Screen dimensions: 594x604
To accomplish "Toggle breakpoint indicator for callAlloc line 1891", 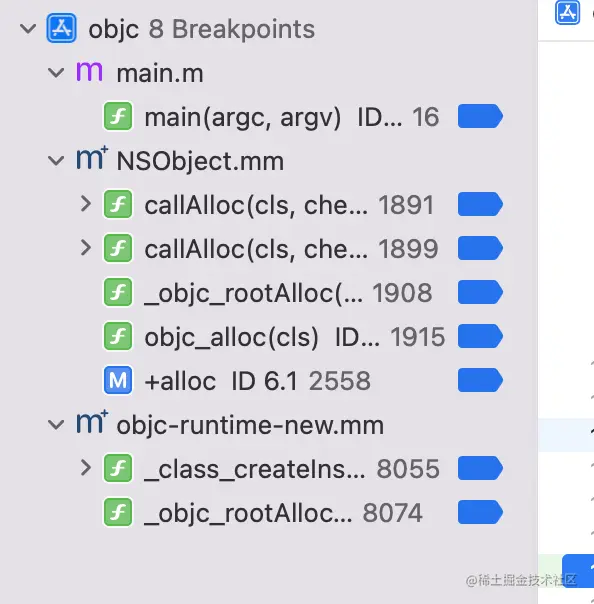I will [480, 204].
